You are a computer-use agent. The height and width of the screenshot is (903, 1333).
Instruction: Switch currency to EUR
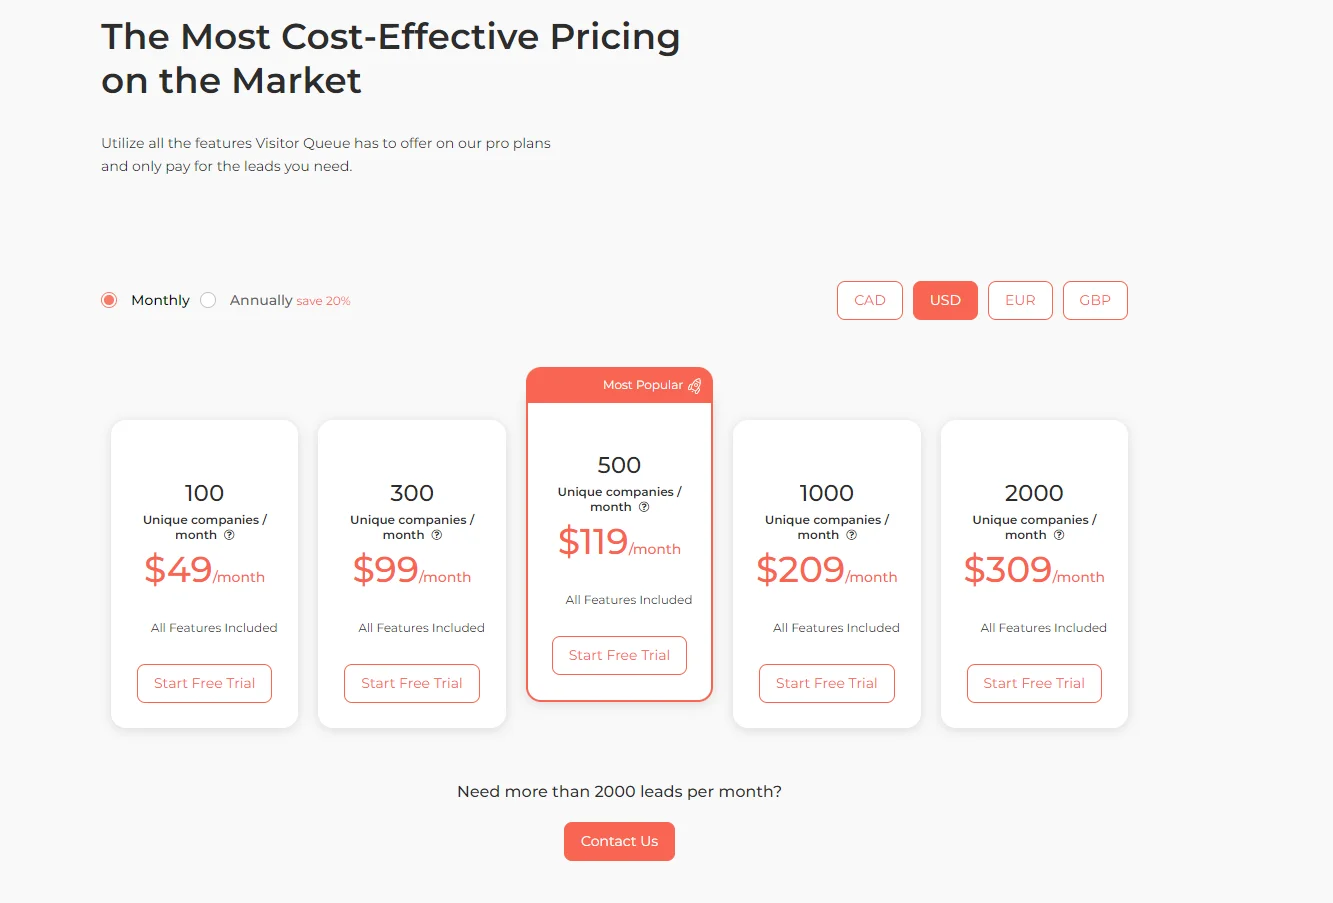tap(1020, 300)
